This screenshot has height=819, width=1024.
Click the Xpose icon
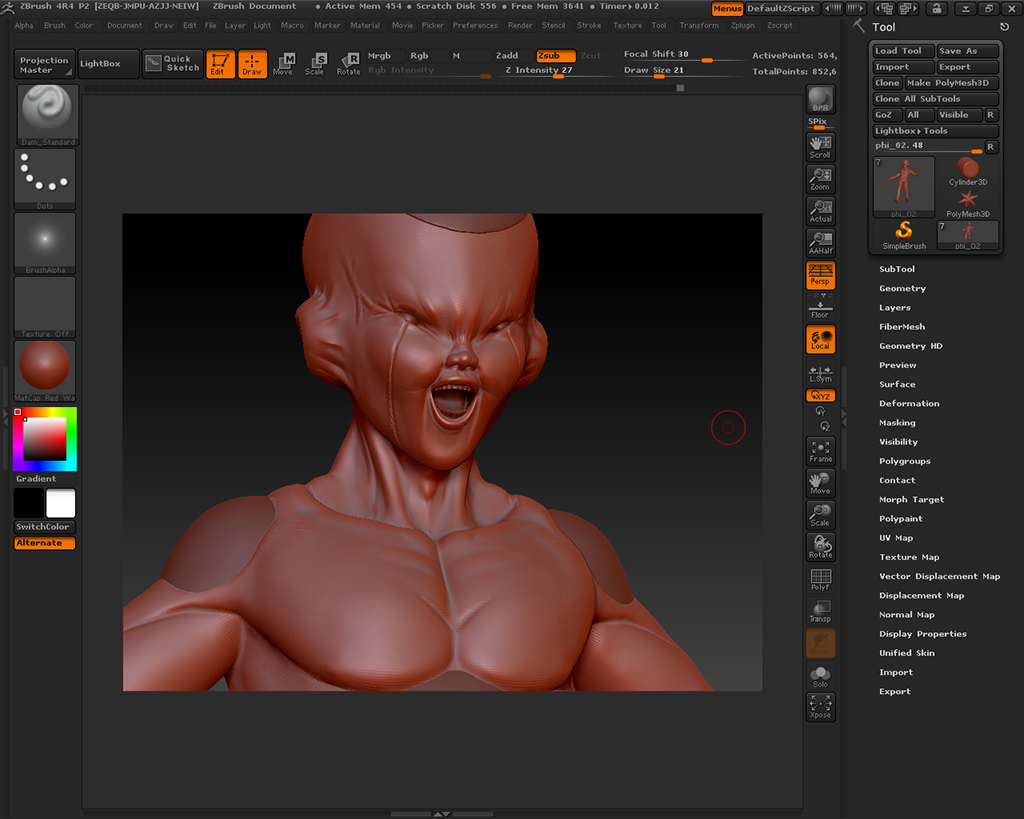point(820,707)
